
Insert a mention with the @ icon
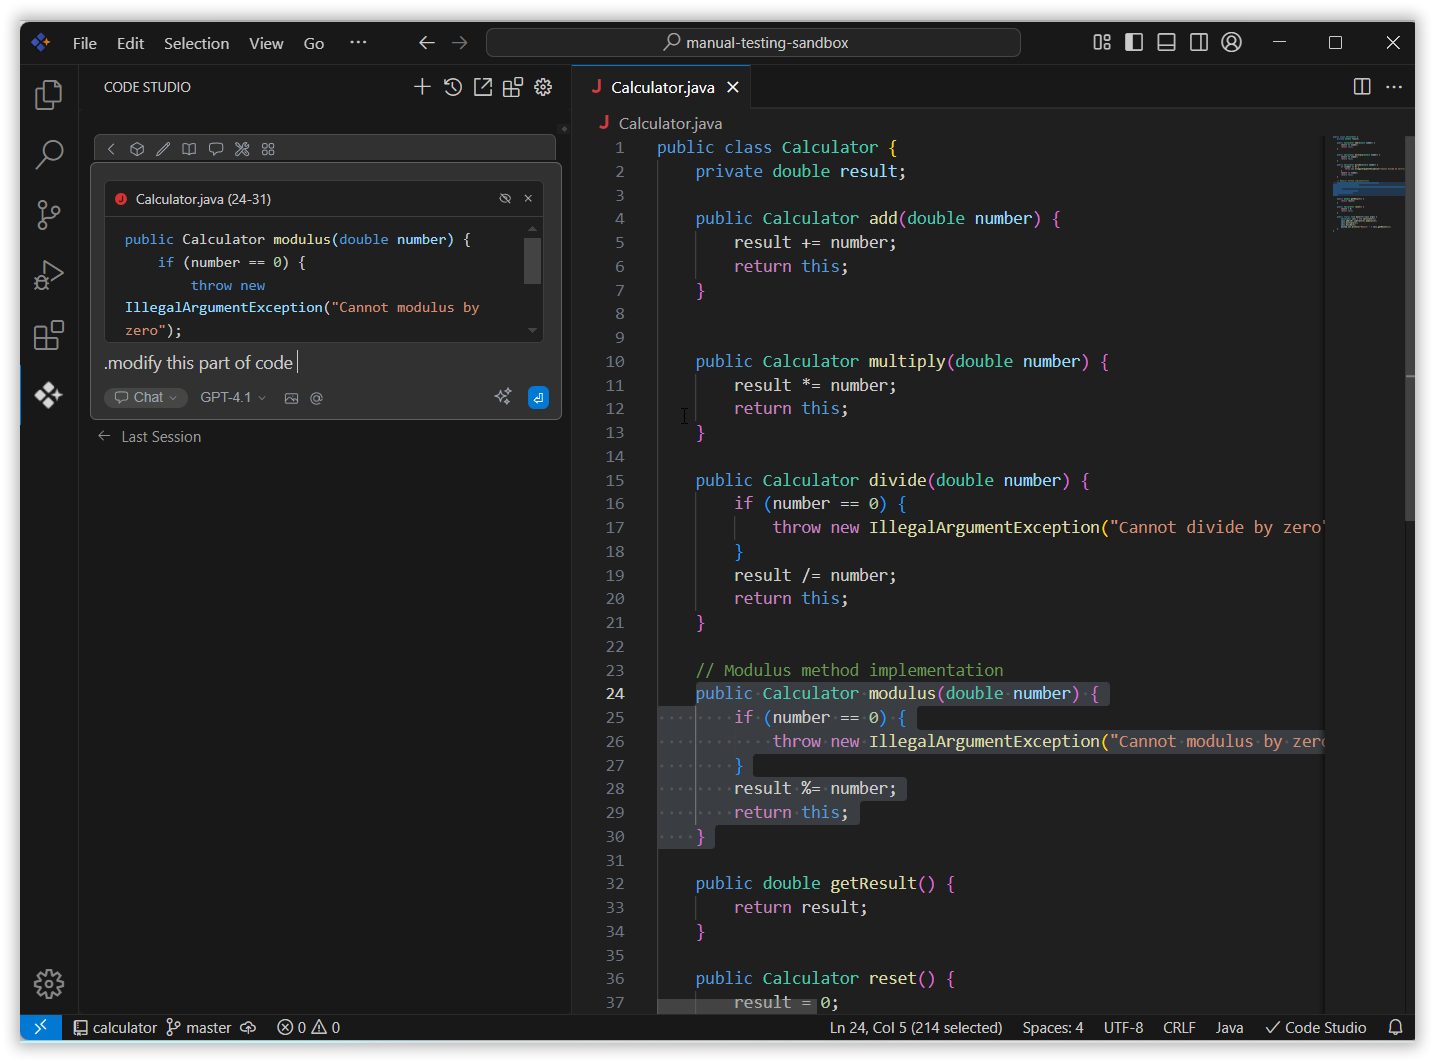point(316,398)
